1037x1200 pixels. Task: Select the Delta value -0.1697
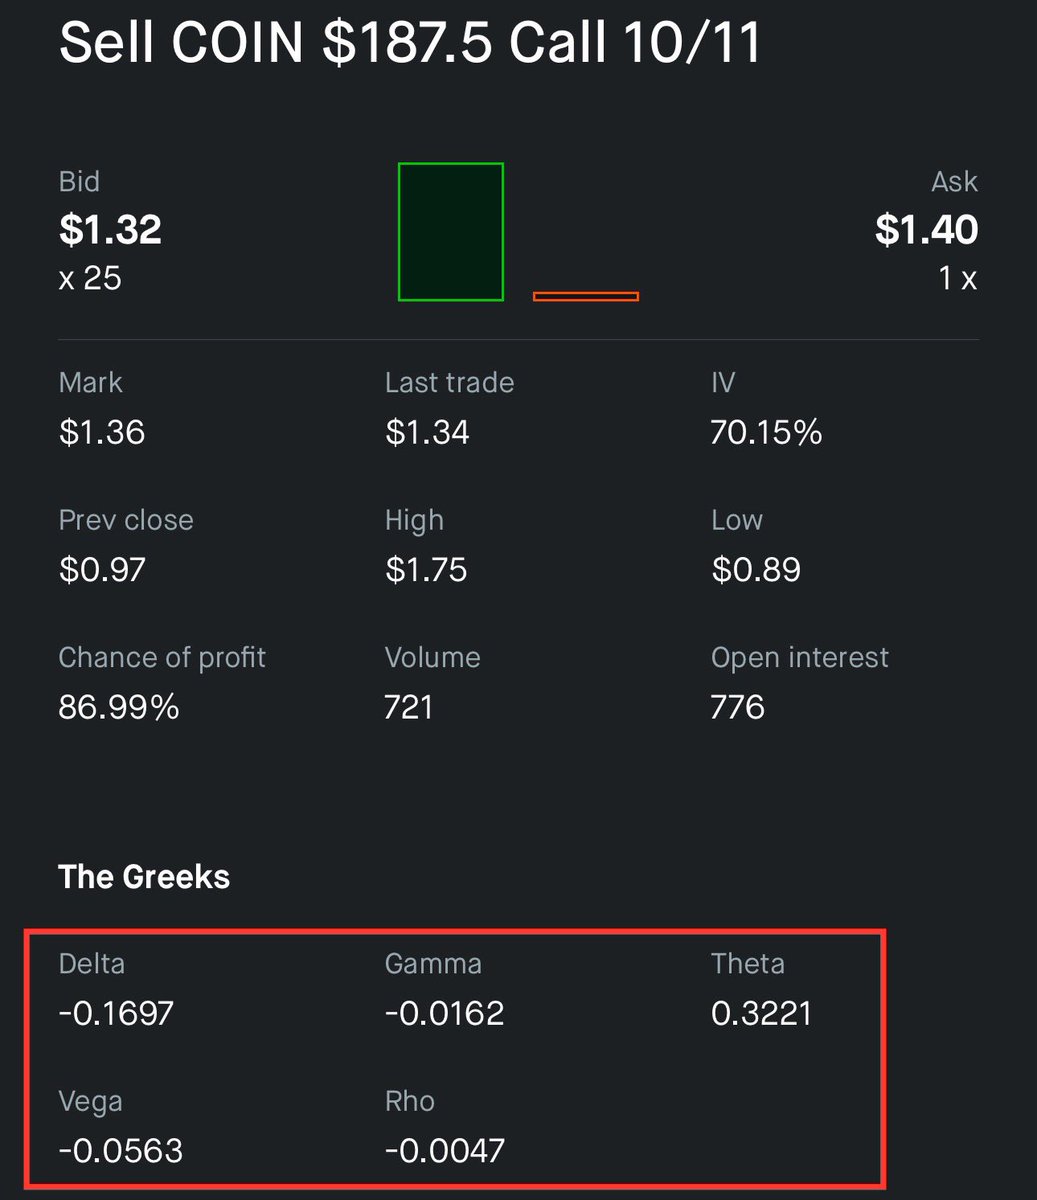point(116,1013)
